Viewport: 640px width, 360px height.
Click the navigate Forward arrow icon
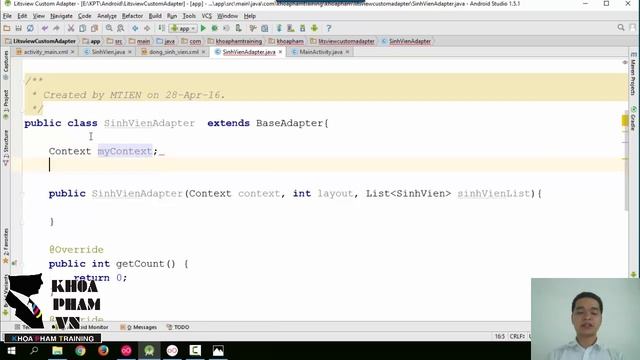(147, 28)
